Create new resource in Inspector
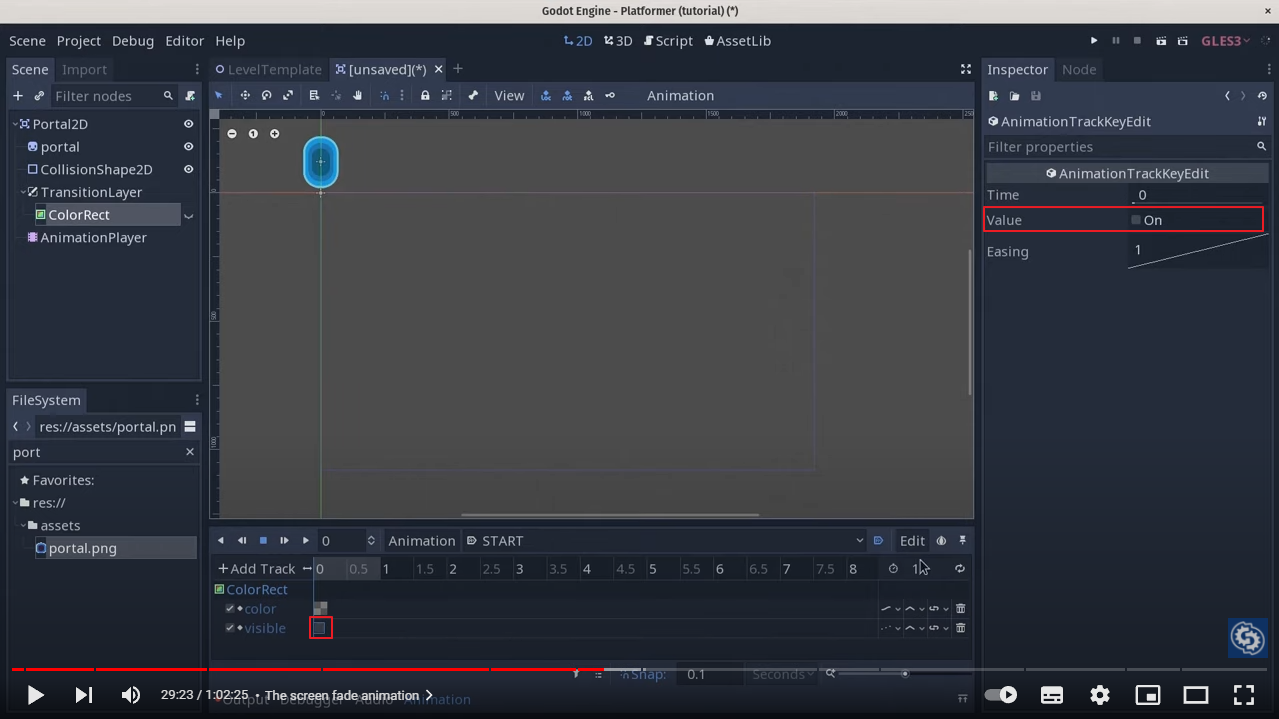The height and width of the screenshot is (719, 1279). tap(993, 95)
